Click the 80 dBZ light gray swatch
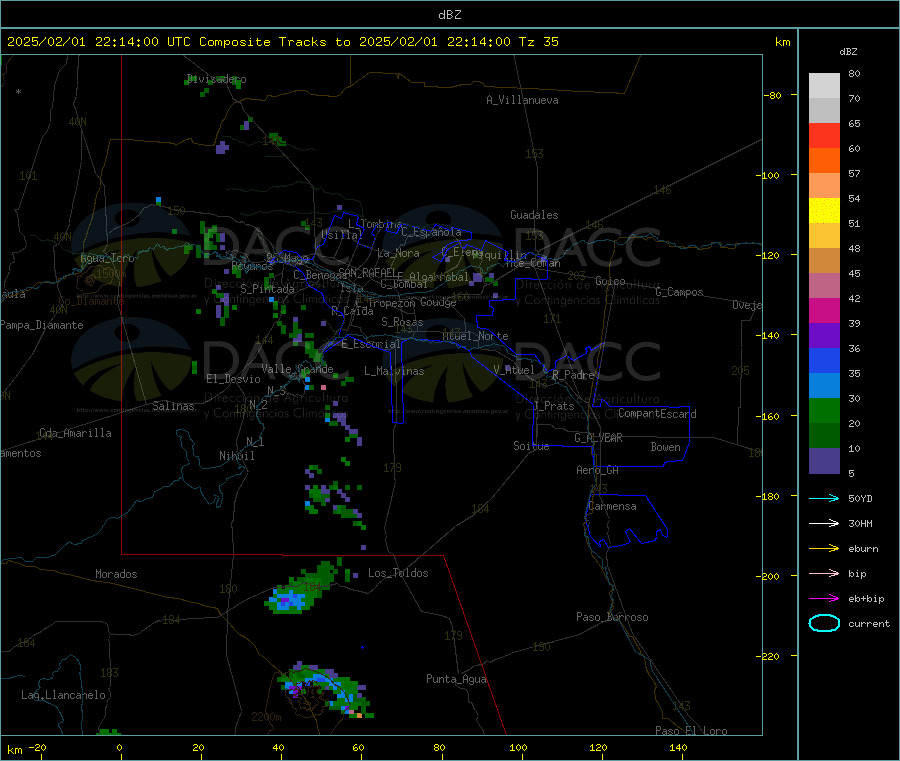Screen dimensions: 900x761 coord(824,86)
